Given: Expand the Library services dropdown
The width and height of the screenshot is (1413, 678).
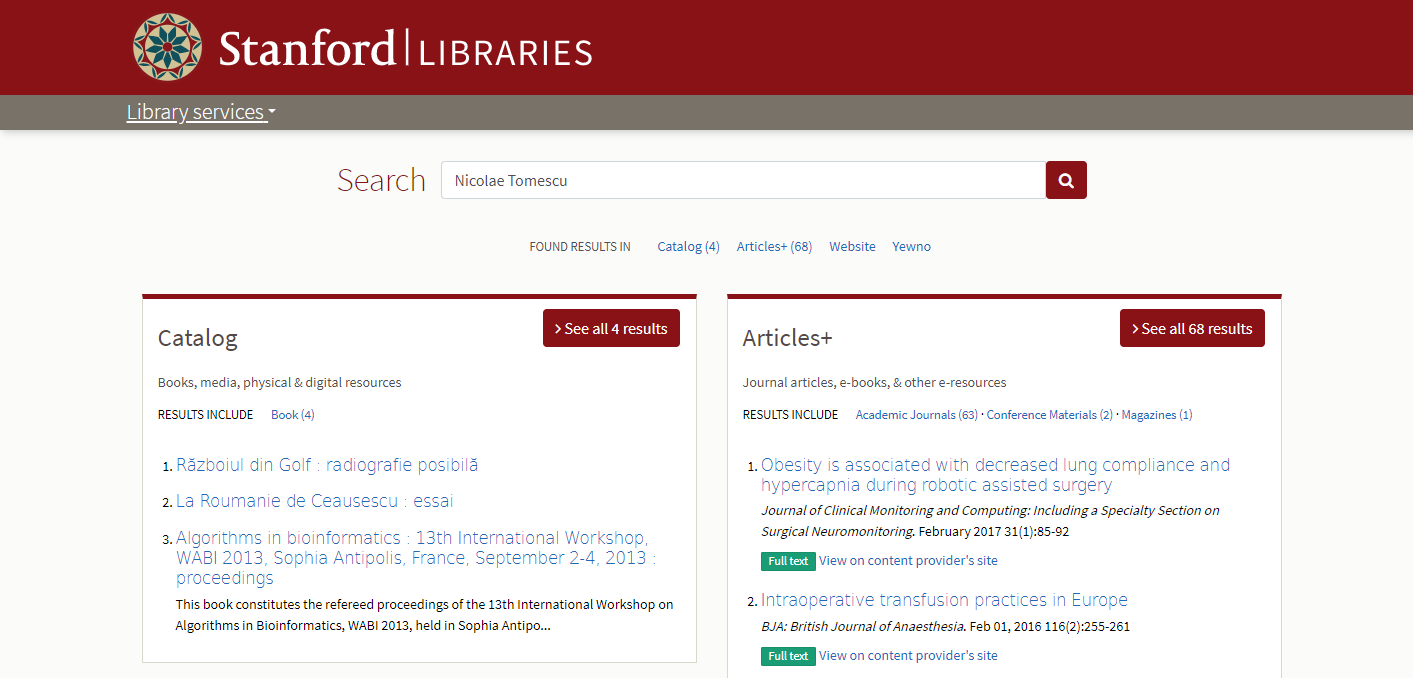Looking at the screenshot, I should click(x=200, y=112).
